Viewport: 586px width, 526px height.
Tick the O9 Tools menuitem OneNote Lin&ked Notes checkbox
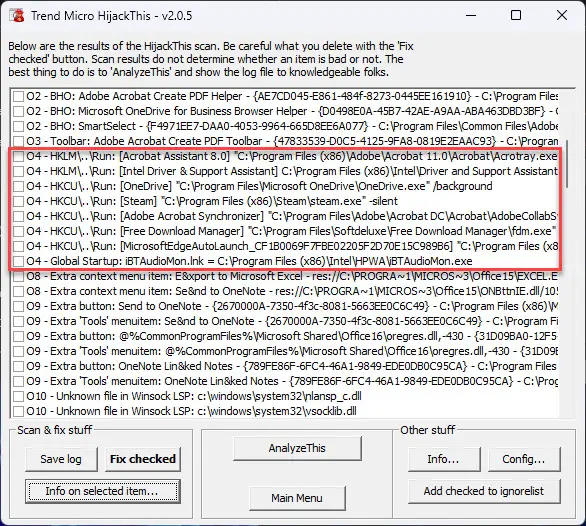point(18,381)
